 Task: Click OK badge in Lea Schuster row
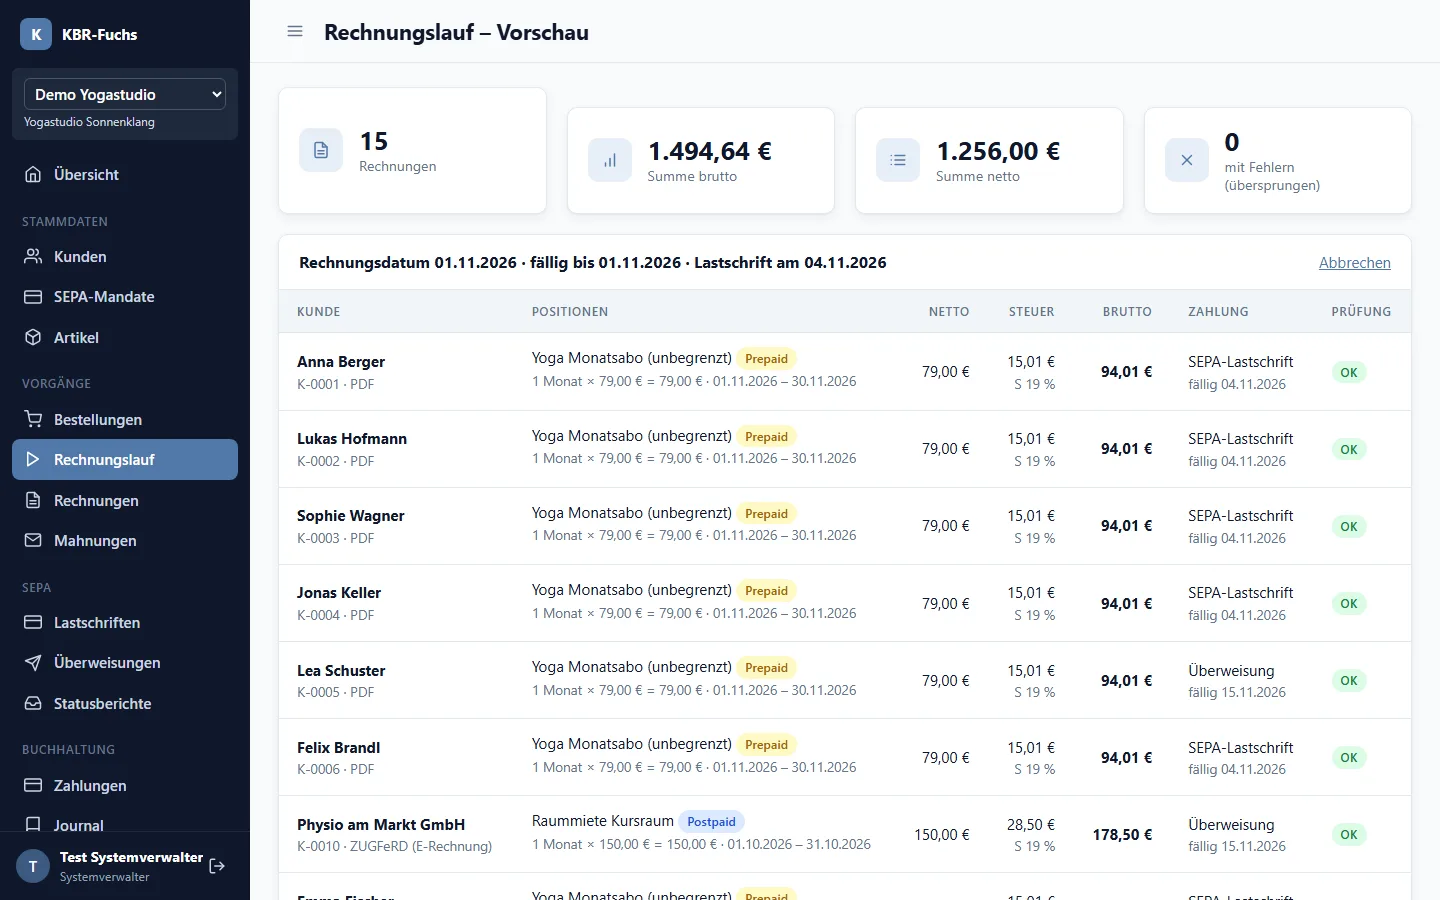click(x=1348, y=681)
